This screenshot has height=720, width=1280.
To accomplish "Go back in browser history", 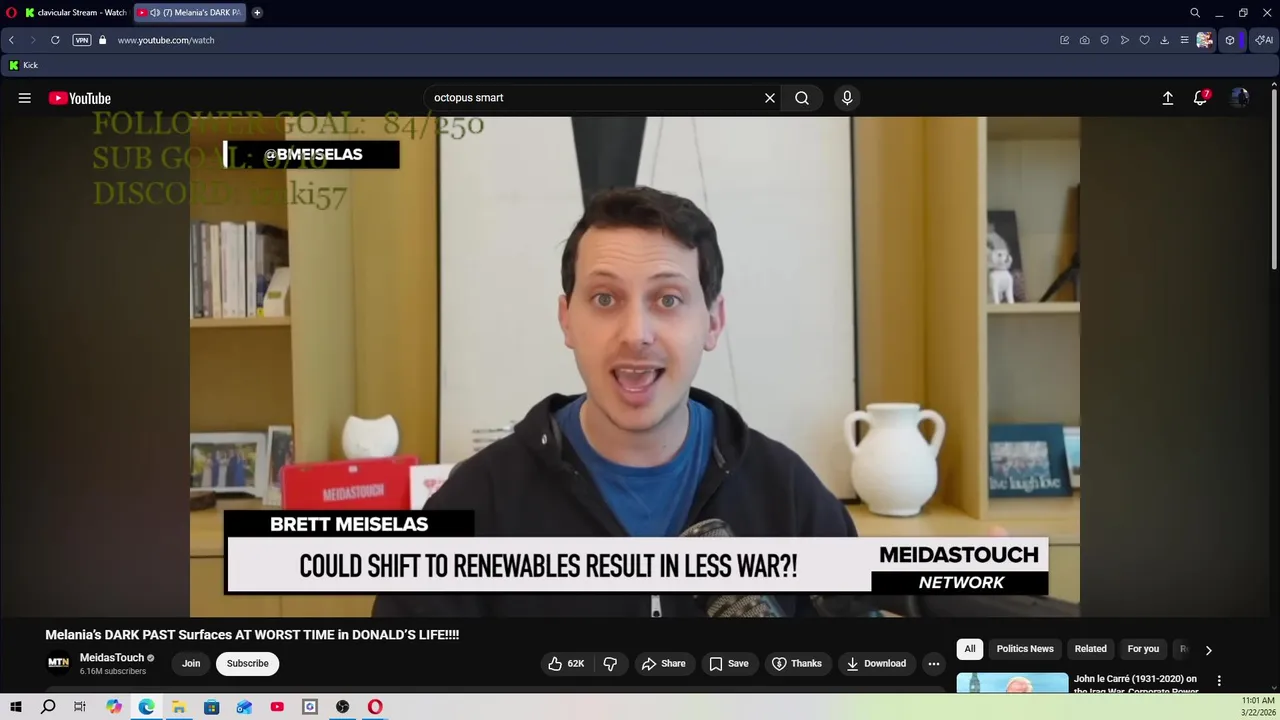I will tap(11, 40).
